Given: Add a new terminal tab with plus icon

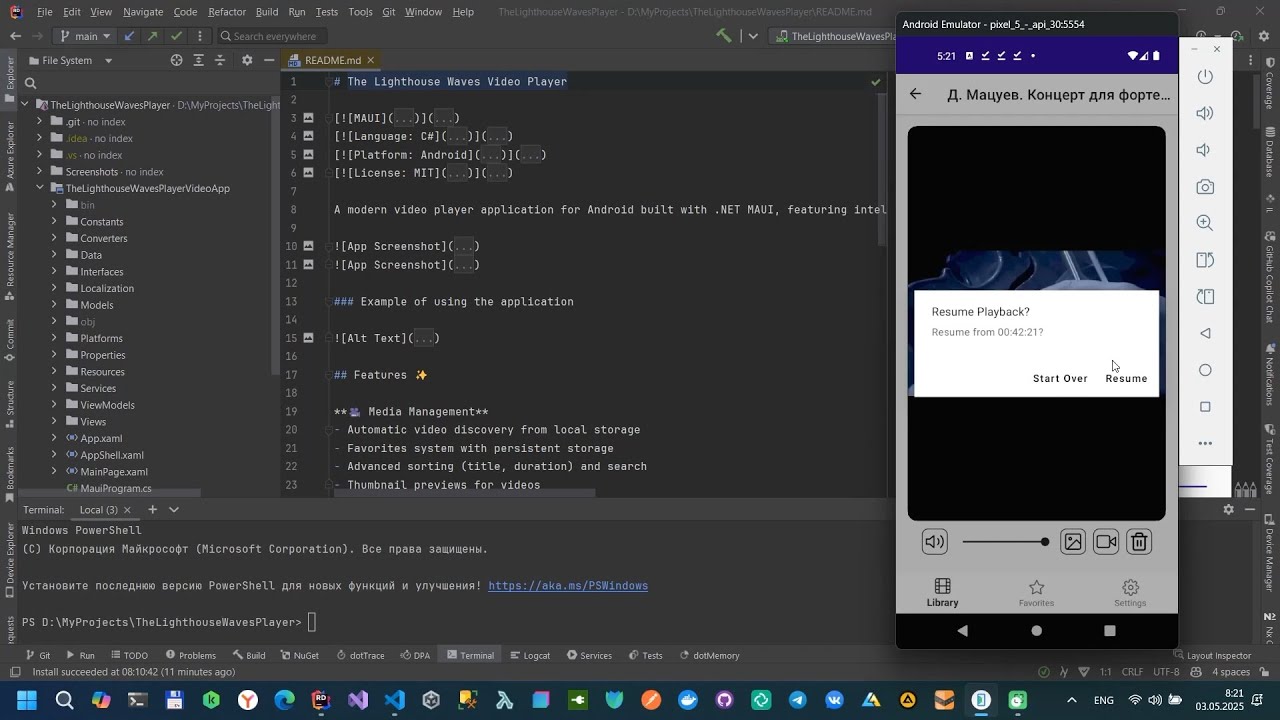Looking at the screenshot, I should 153,510.
